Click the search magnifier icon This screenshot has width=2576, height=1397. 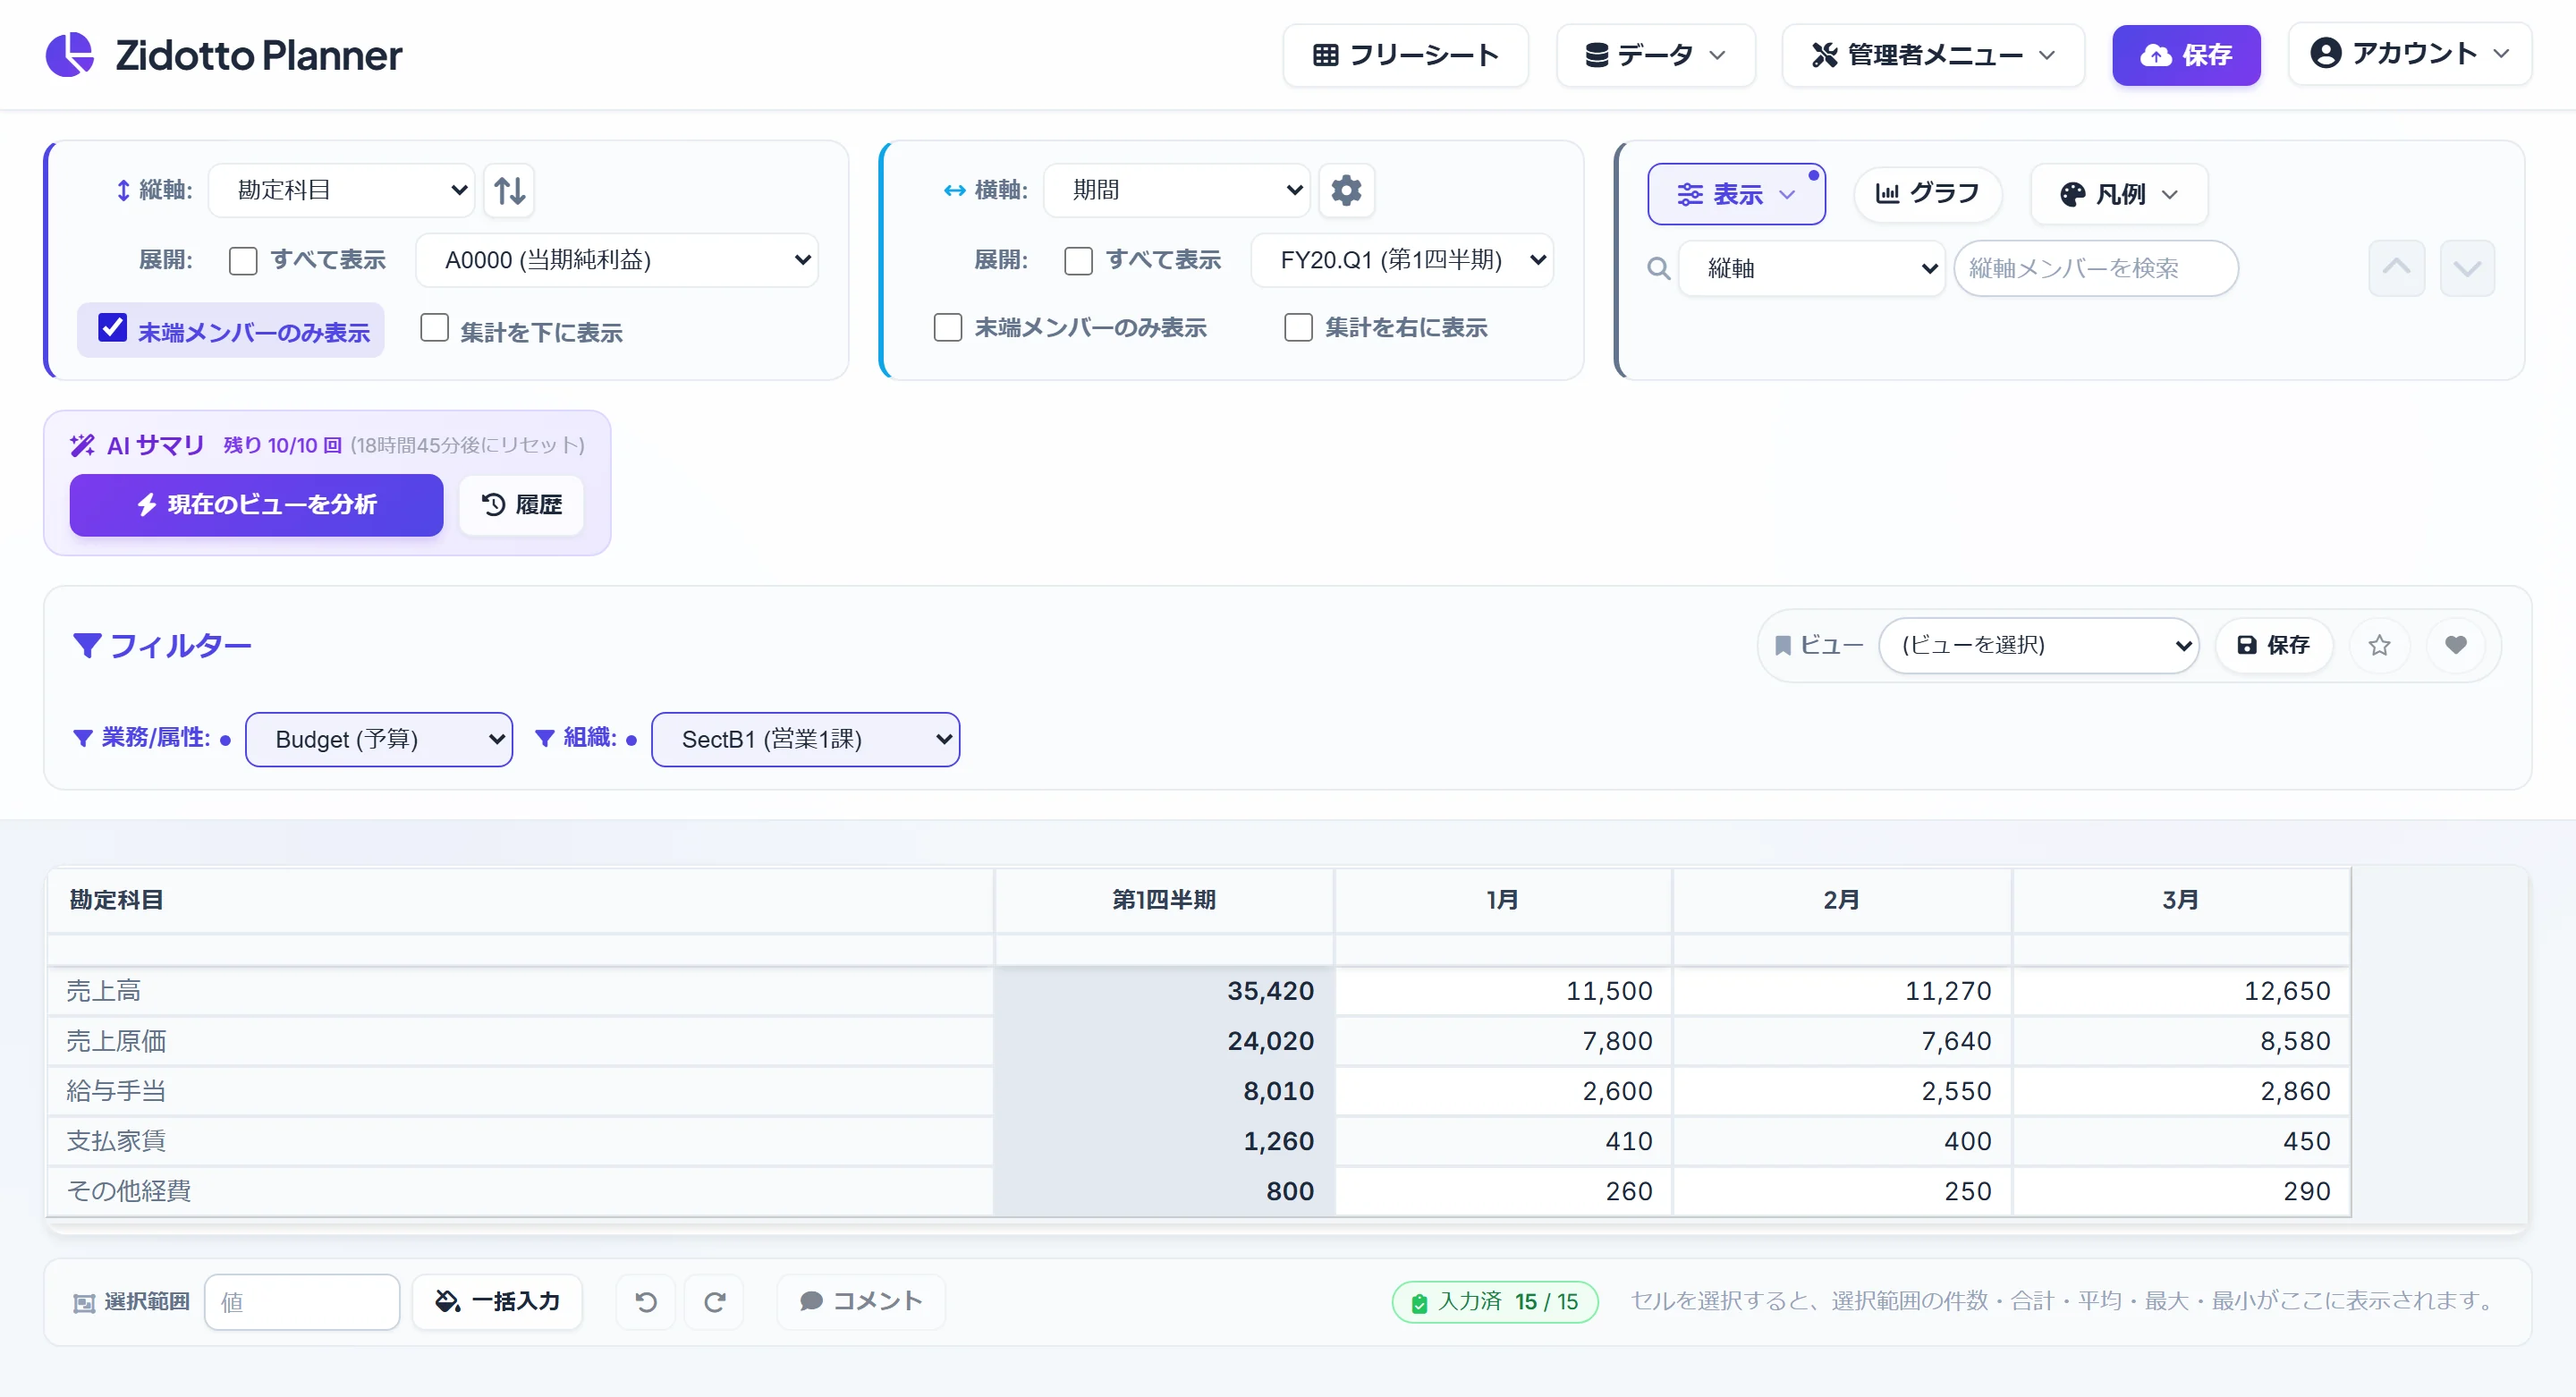pyautogui.click(x=1658, y=268)
